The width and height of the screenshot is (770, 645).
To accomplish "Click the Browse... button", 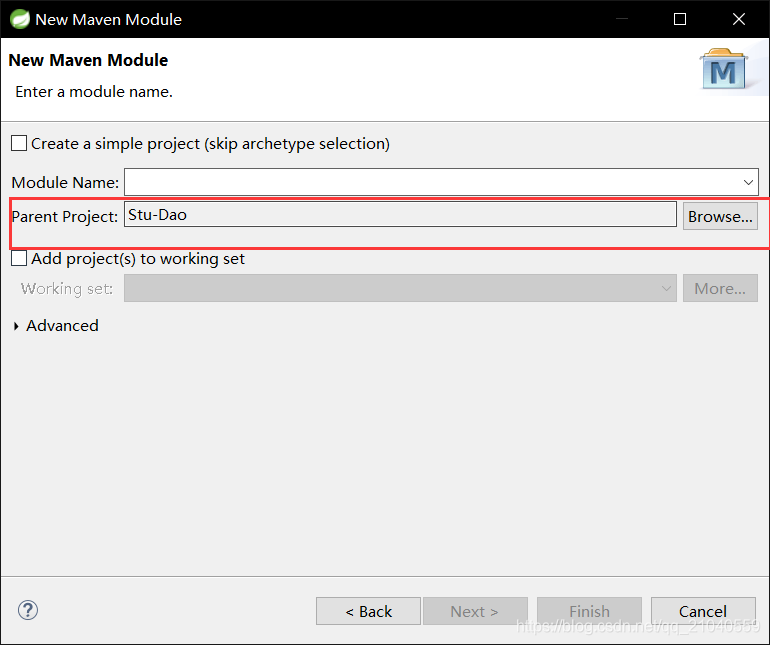I will tap(720, 216).
